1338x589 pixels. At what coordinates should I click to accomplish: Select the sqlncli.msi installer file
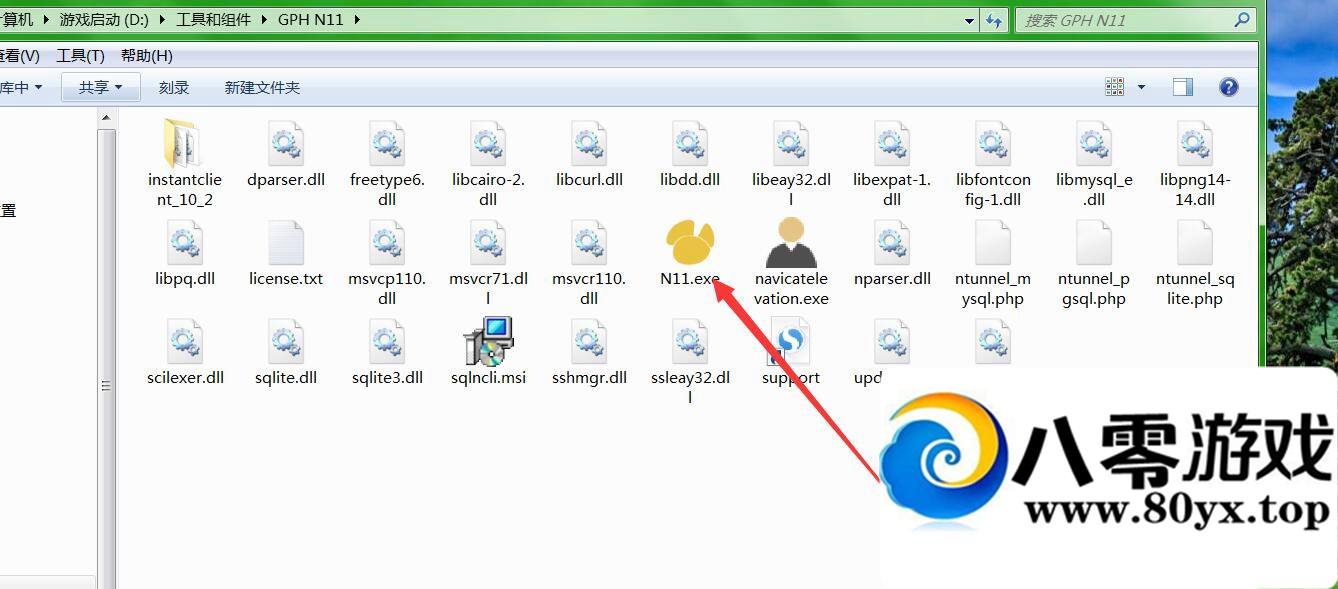[488, 354]
